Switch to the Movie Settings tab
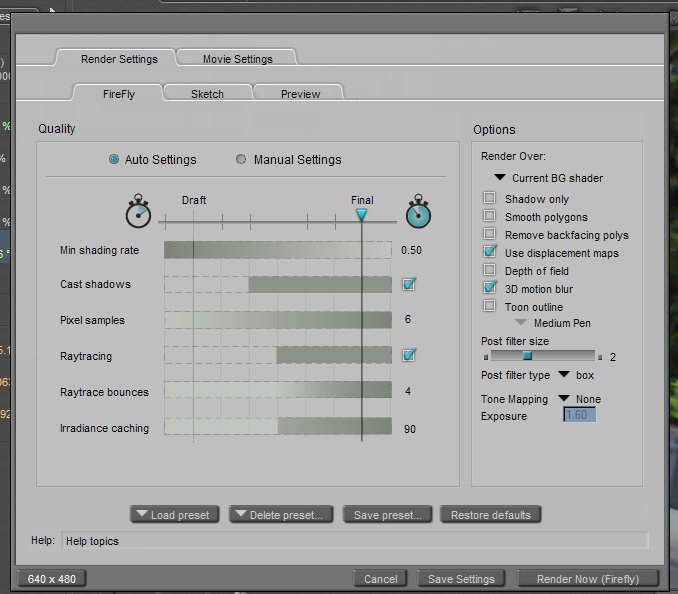The image size is (678, 594). [237, 59]
